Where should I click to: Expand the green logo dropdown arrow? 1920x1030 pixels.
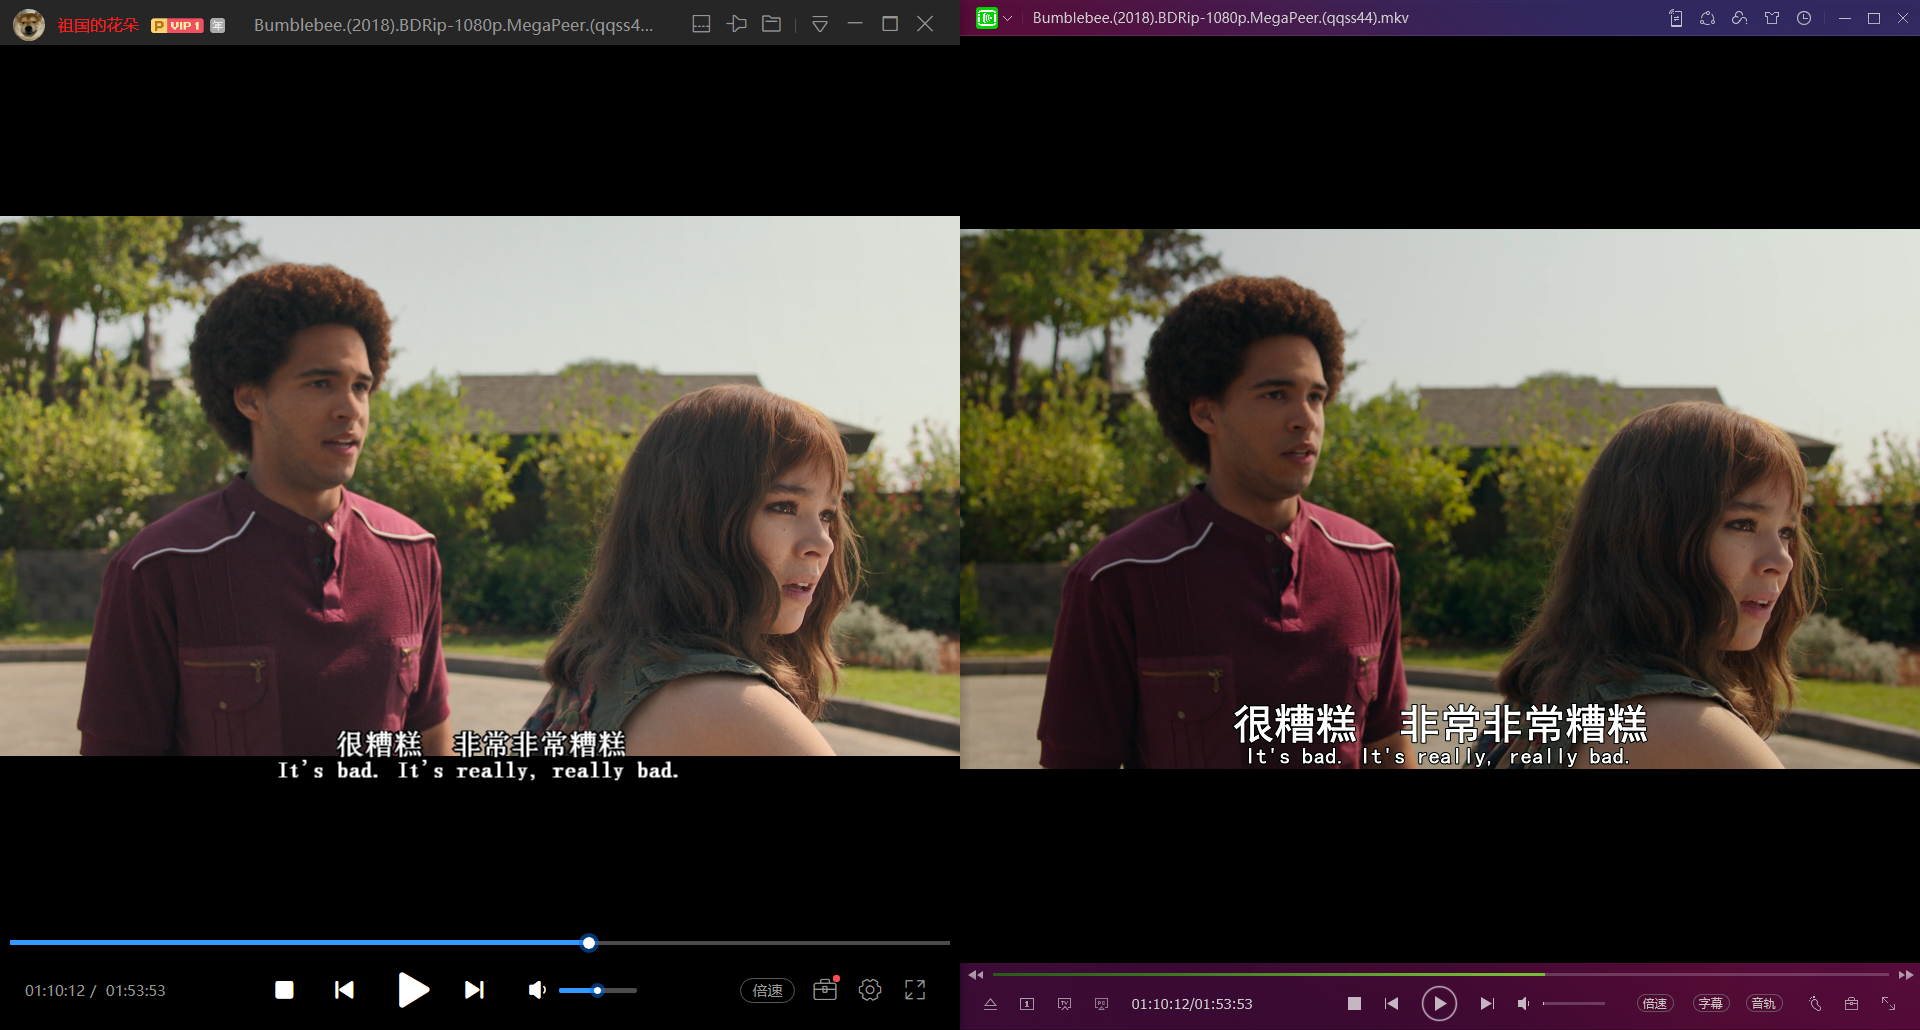click(1008, 18)
